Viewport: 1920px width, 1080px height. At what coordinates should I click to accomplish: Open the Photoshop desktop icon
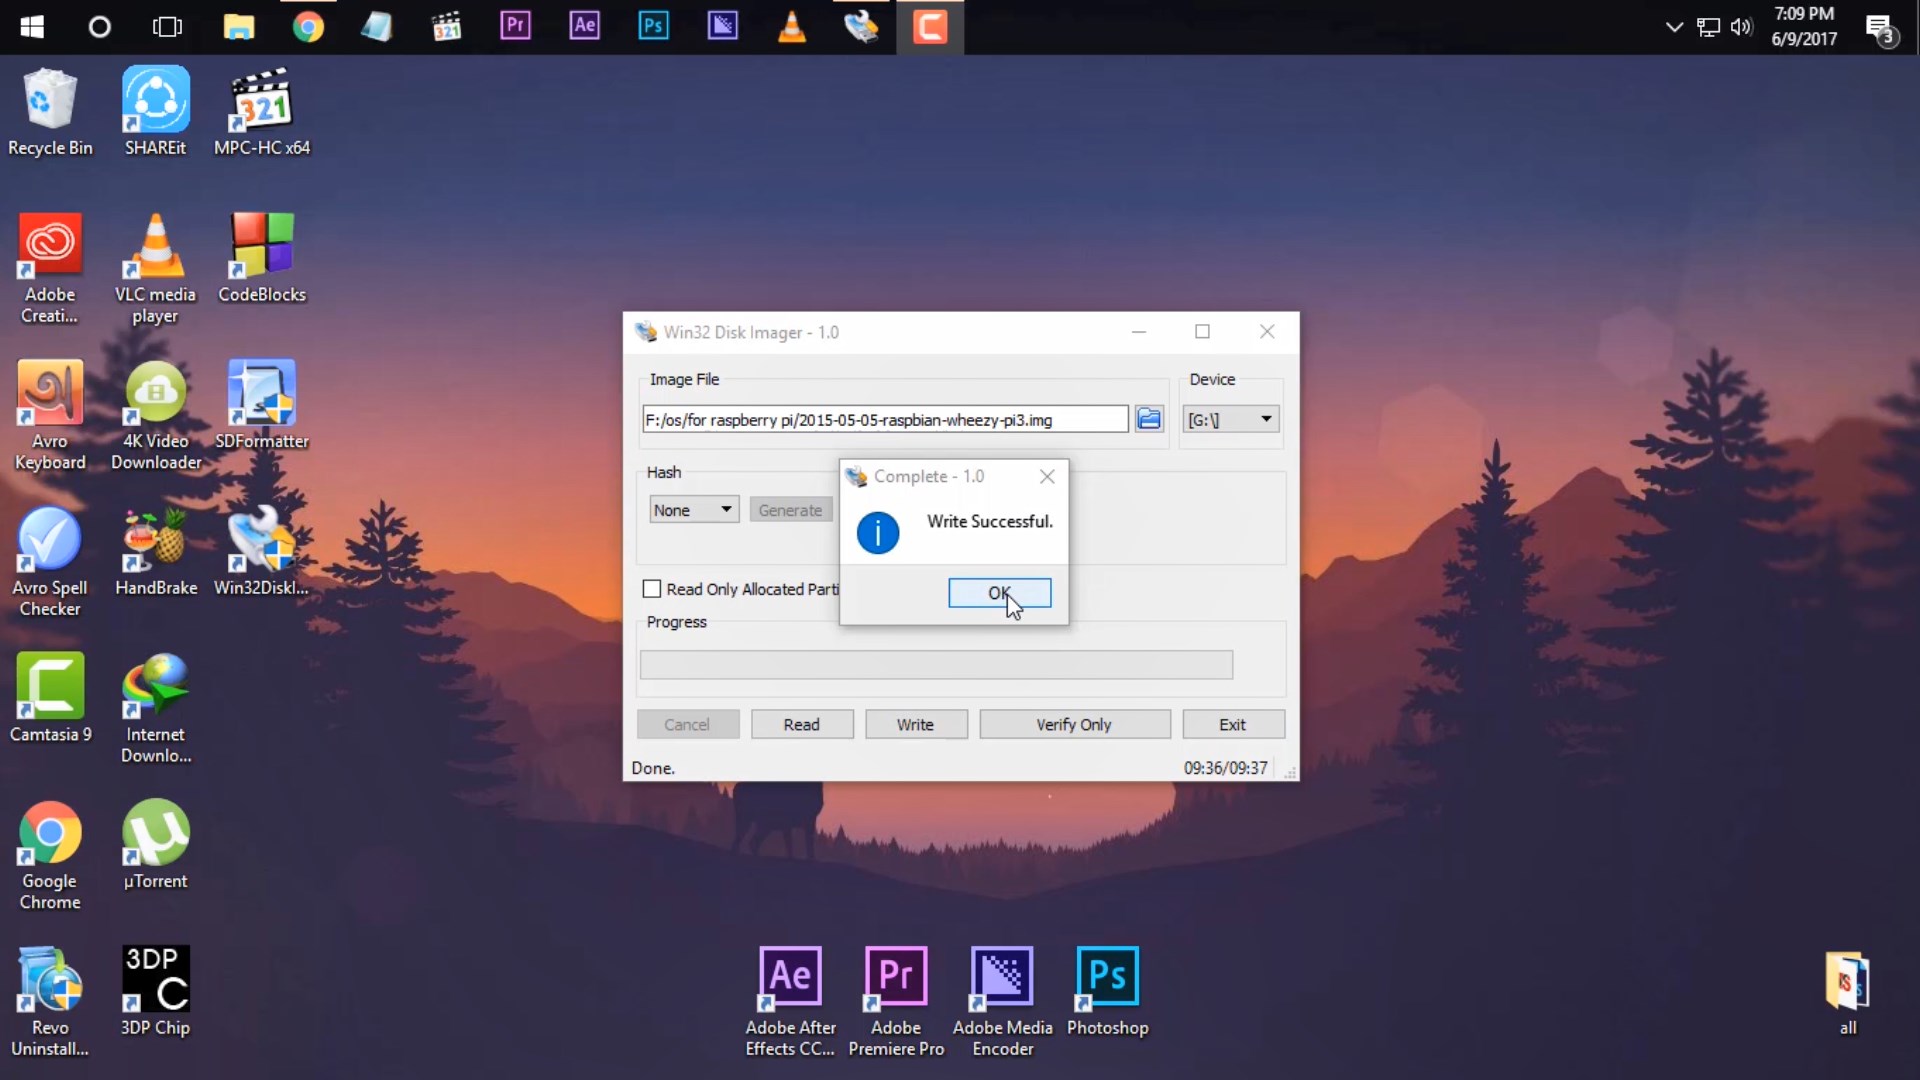[x=1108, y=991]
